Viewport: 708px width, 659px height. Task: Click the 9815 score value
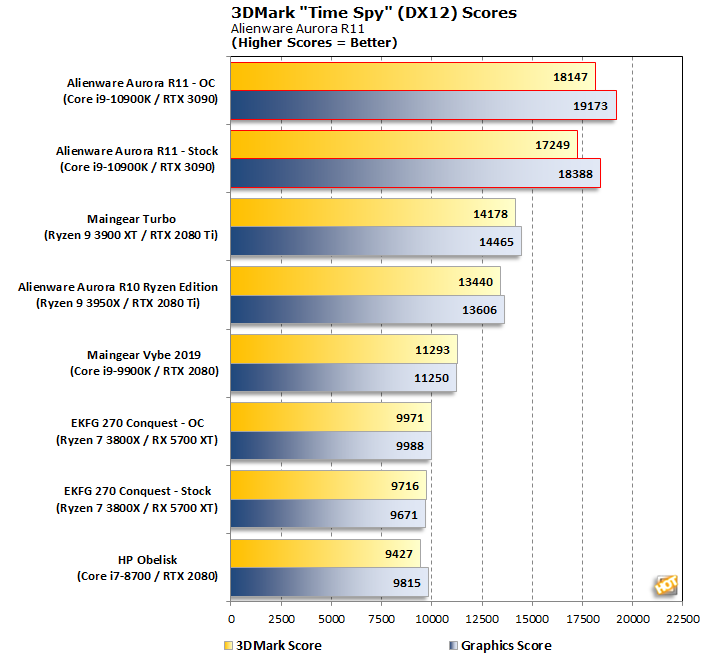coord(407,583)
